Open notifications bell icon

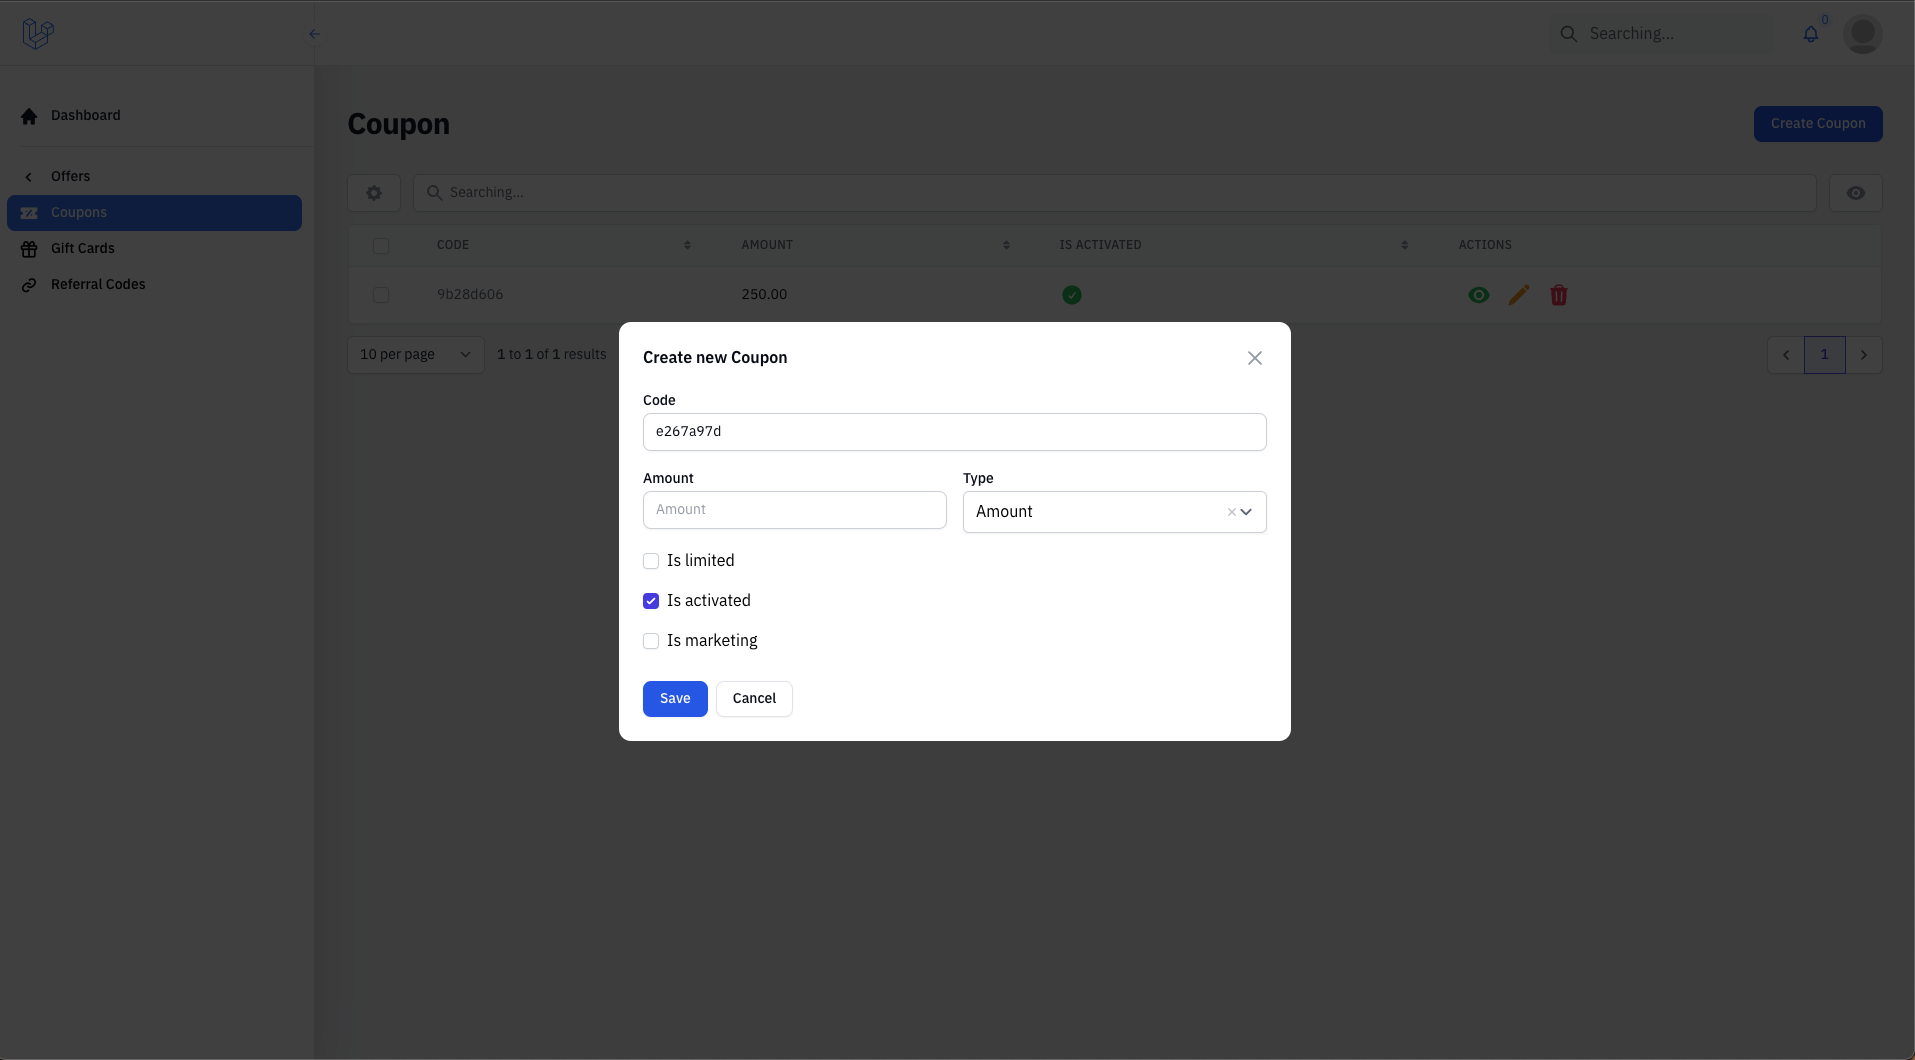(x=1811, y=34)
